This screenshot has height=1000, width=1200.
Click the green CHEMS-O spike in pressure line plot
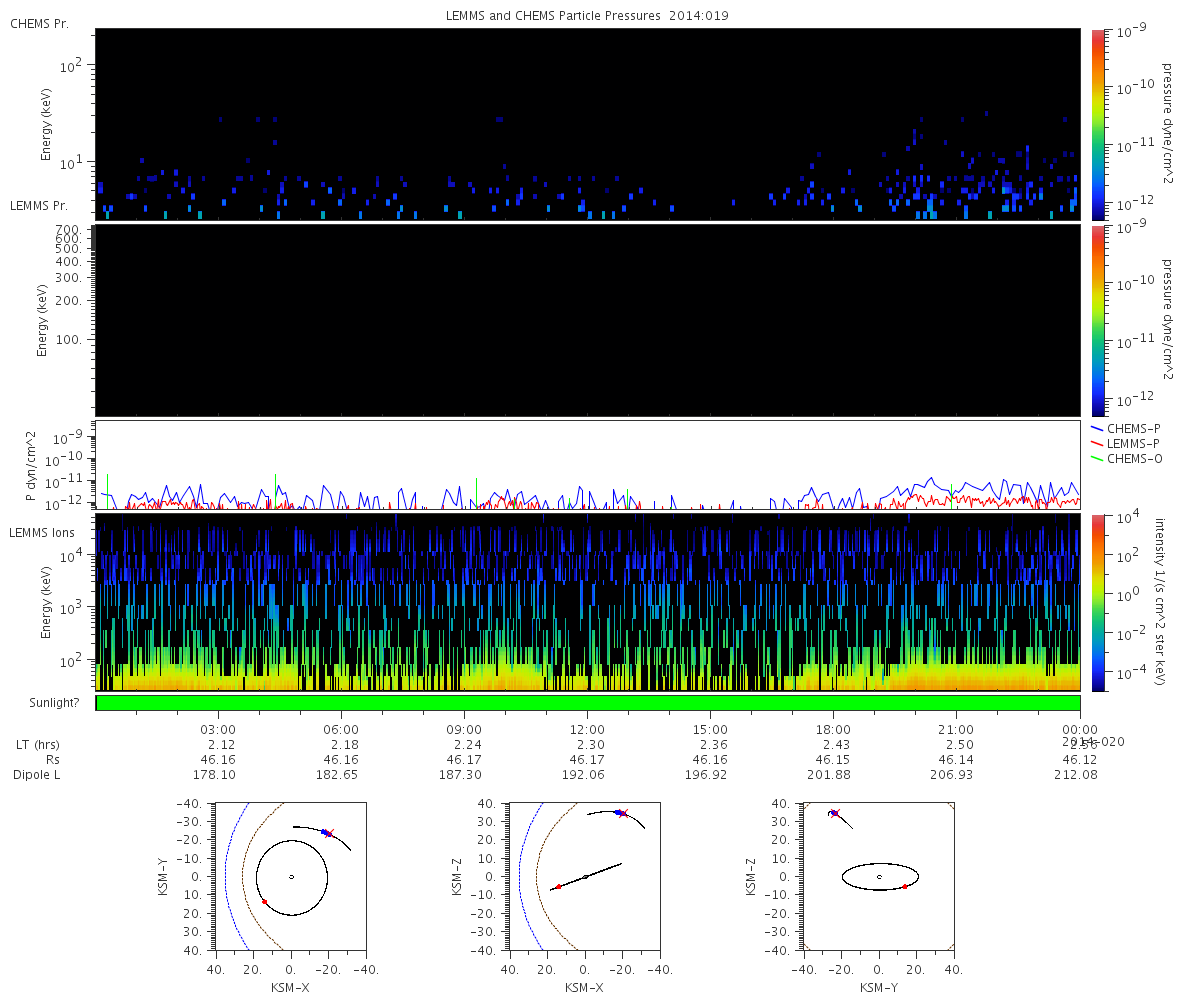pyautogui.click(x=476, y=491)
